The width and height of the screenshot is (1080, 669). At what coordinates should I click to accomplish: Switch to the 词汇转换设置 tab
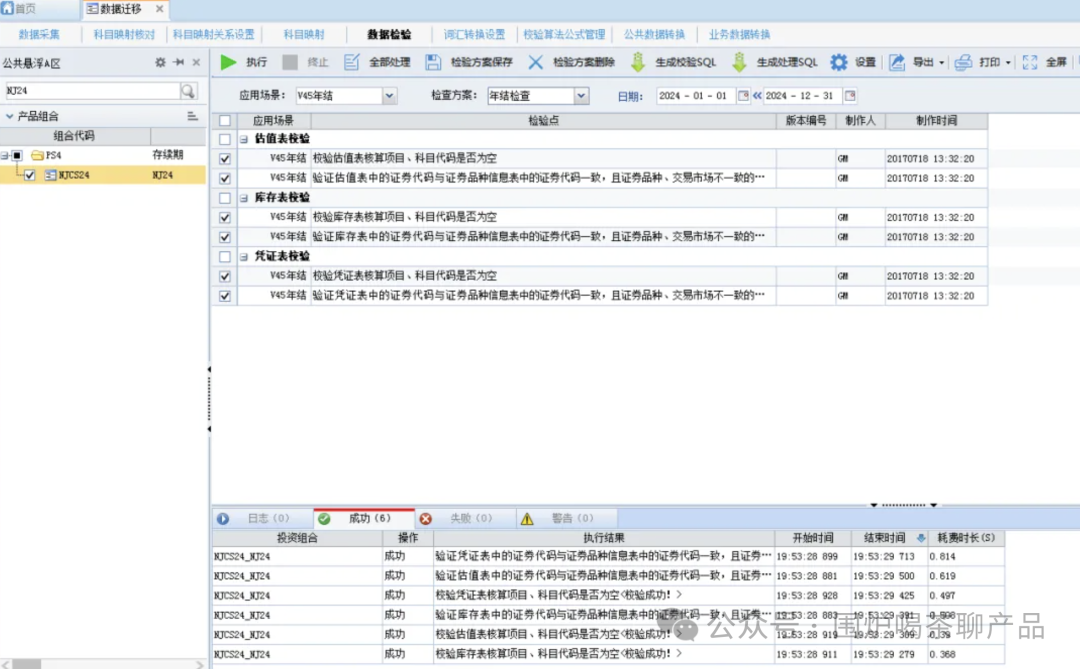474,34
